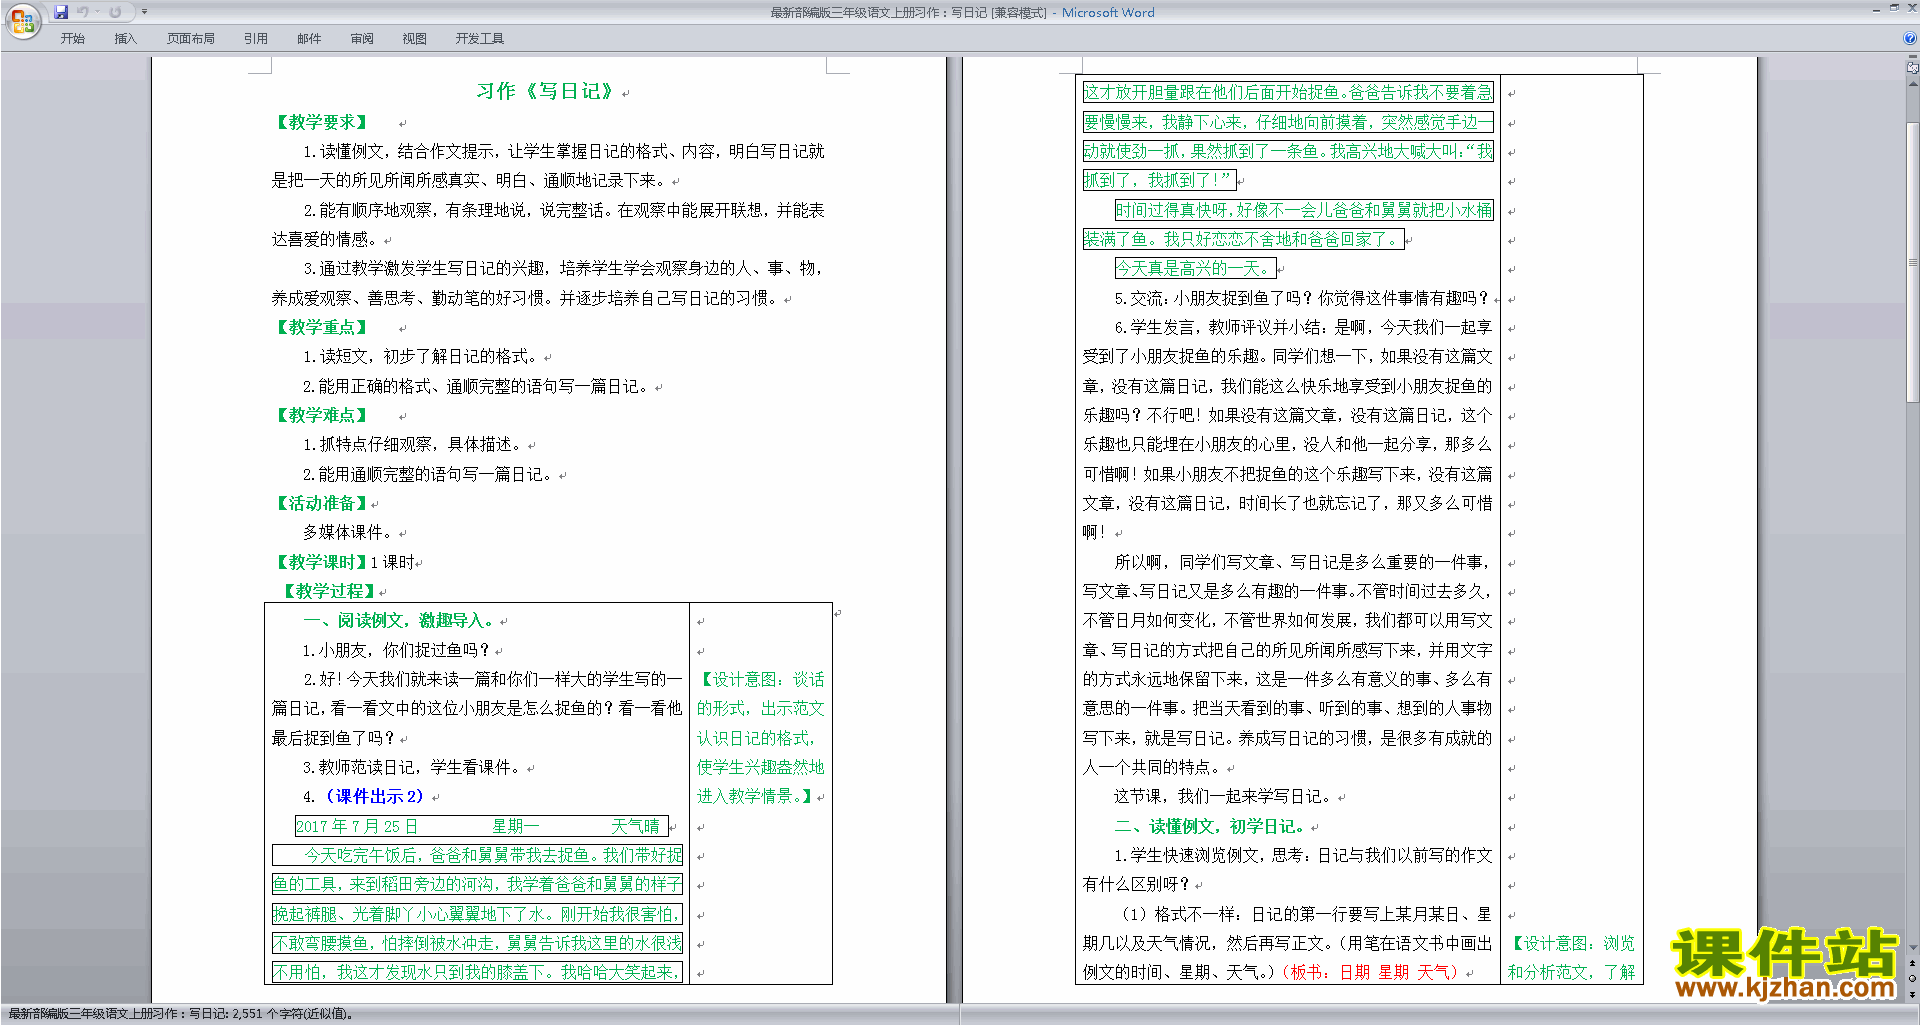Toggle the ruler icon above the vertical scrollbar
Screen dimensions: 1920x1025
coord(1912,68)
